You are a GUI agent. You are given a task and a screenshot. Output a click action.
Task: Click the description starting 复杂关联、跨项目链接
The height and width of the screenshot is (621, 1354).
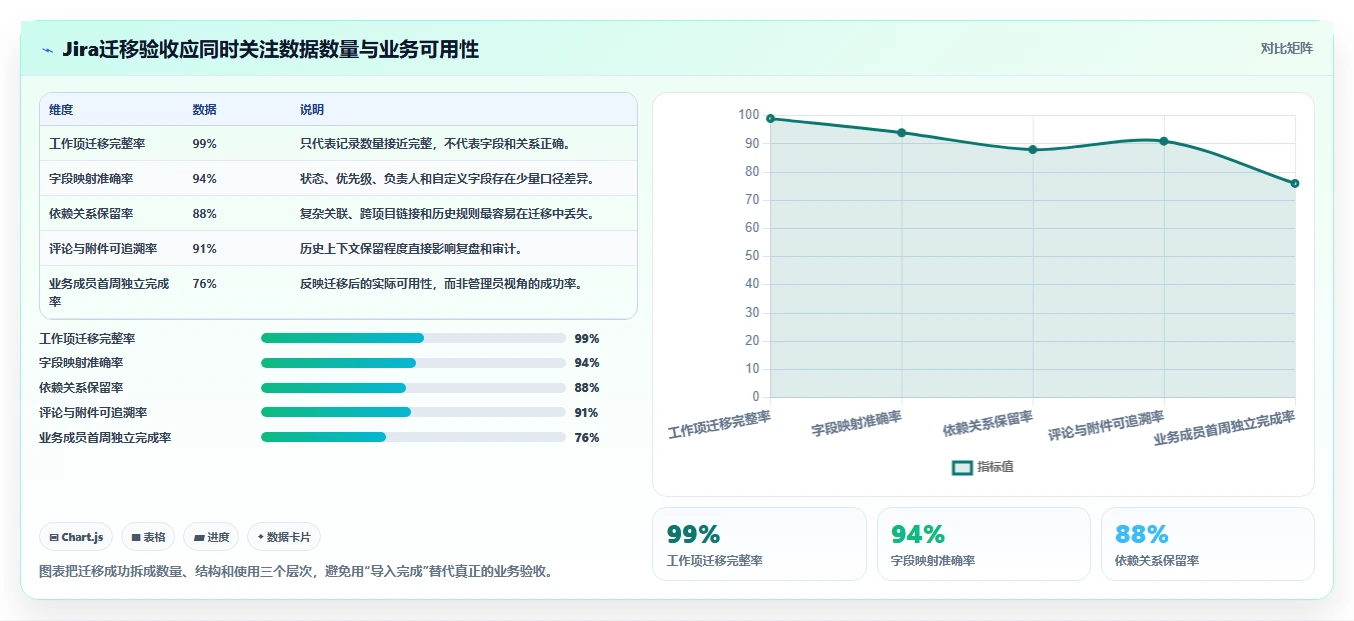[447, 214]
